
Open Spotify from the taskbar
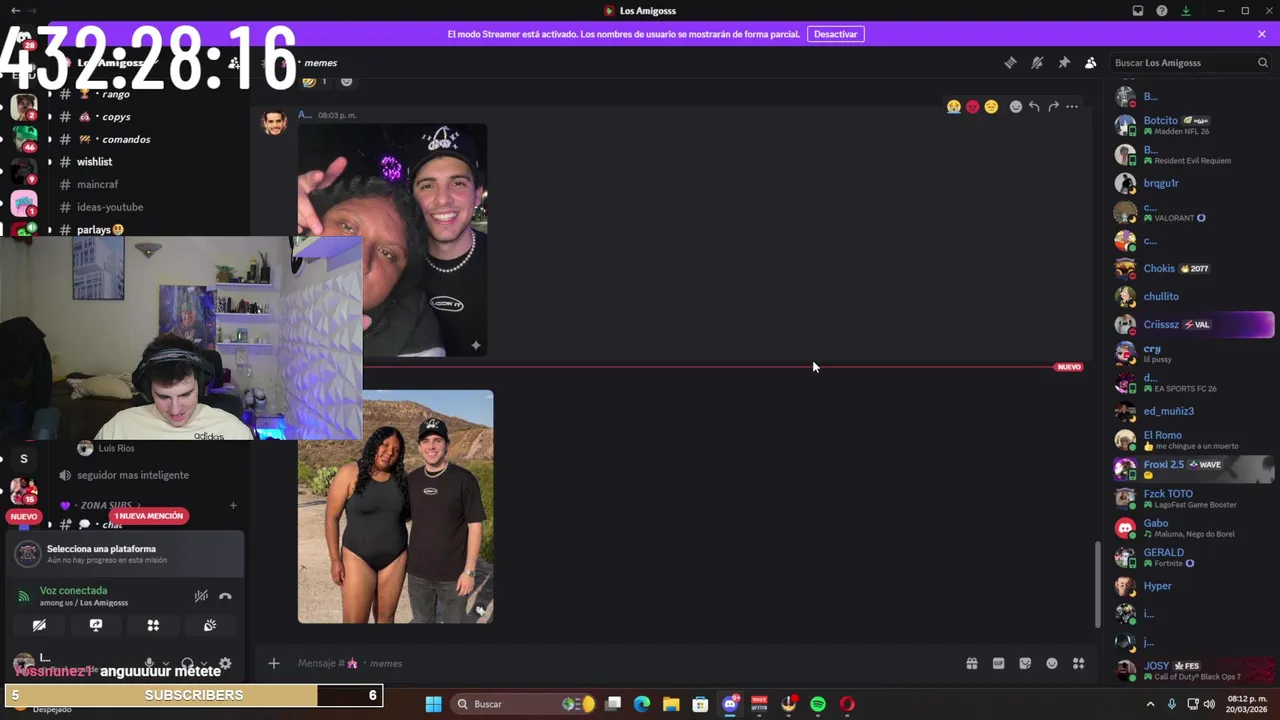coord(818,704)
